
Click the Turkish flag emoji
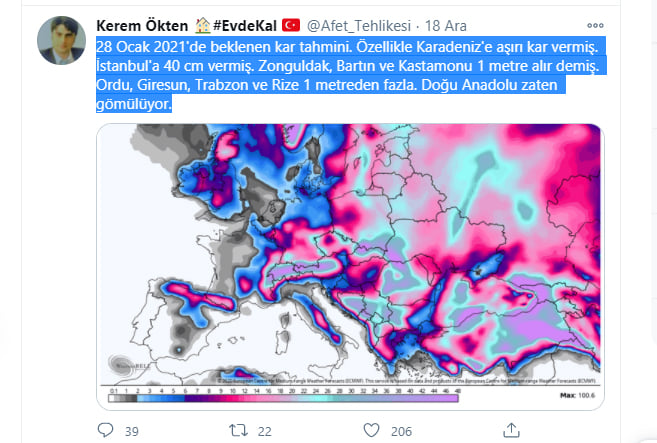pos(291,26)
